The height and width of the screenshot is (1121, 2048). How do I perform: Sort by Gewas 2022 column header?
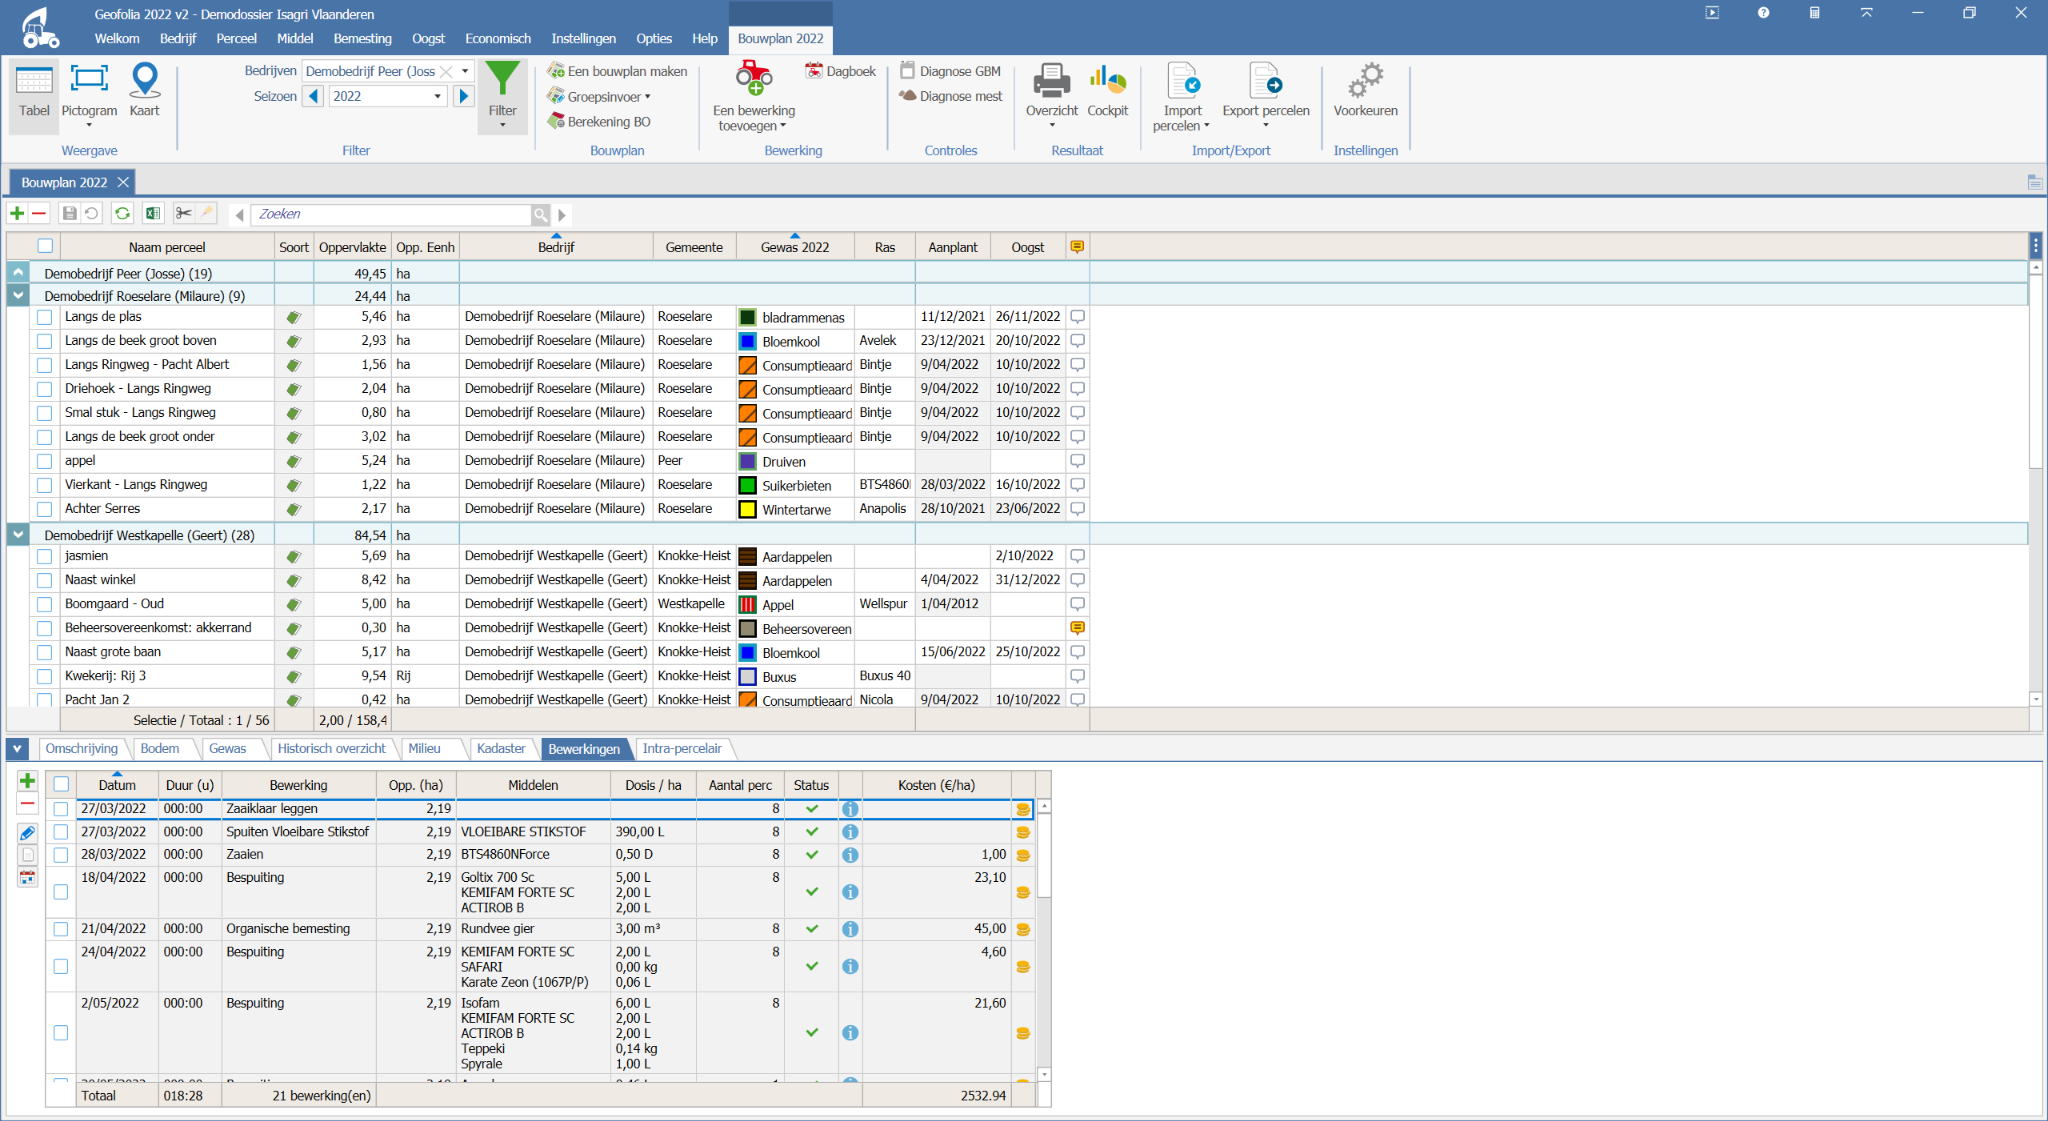(795, 247)
